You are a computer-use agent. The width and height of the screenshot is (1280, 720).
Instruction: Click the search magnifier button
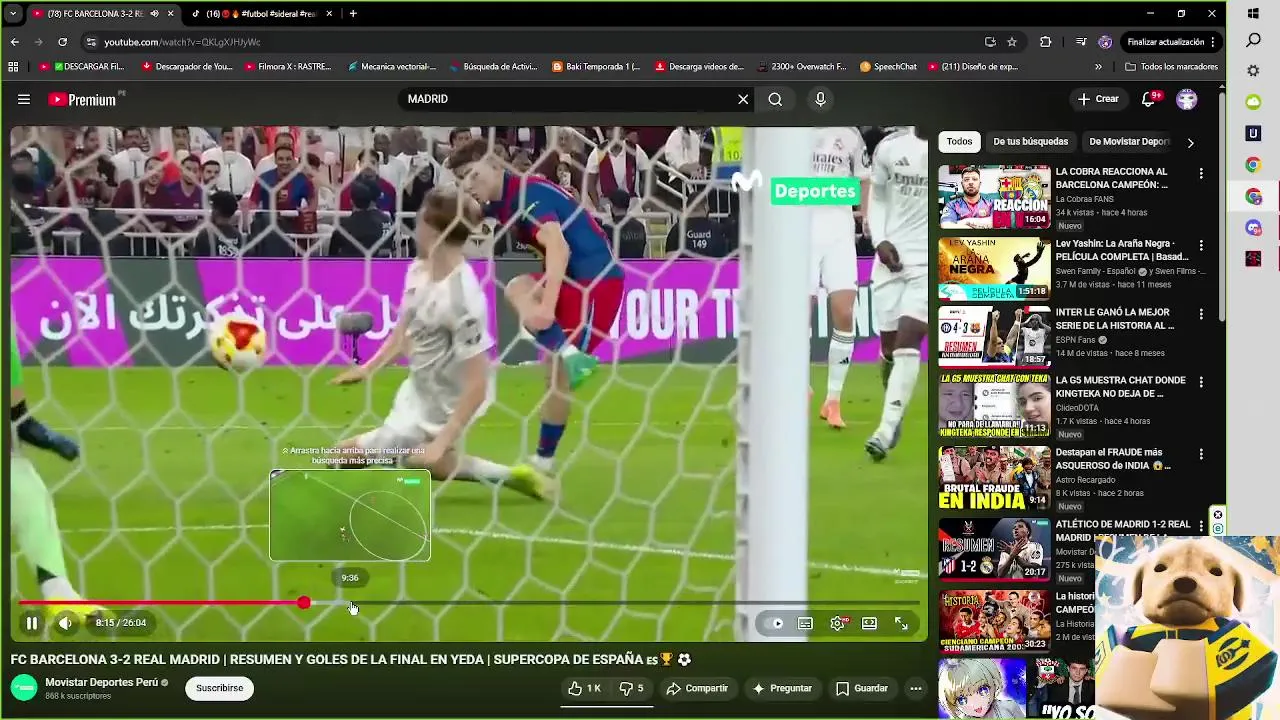click(x=775, y=99)
